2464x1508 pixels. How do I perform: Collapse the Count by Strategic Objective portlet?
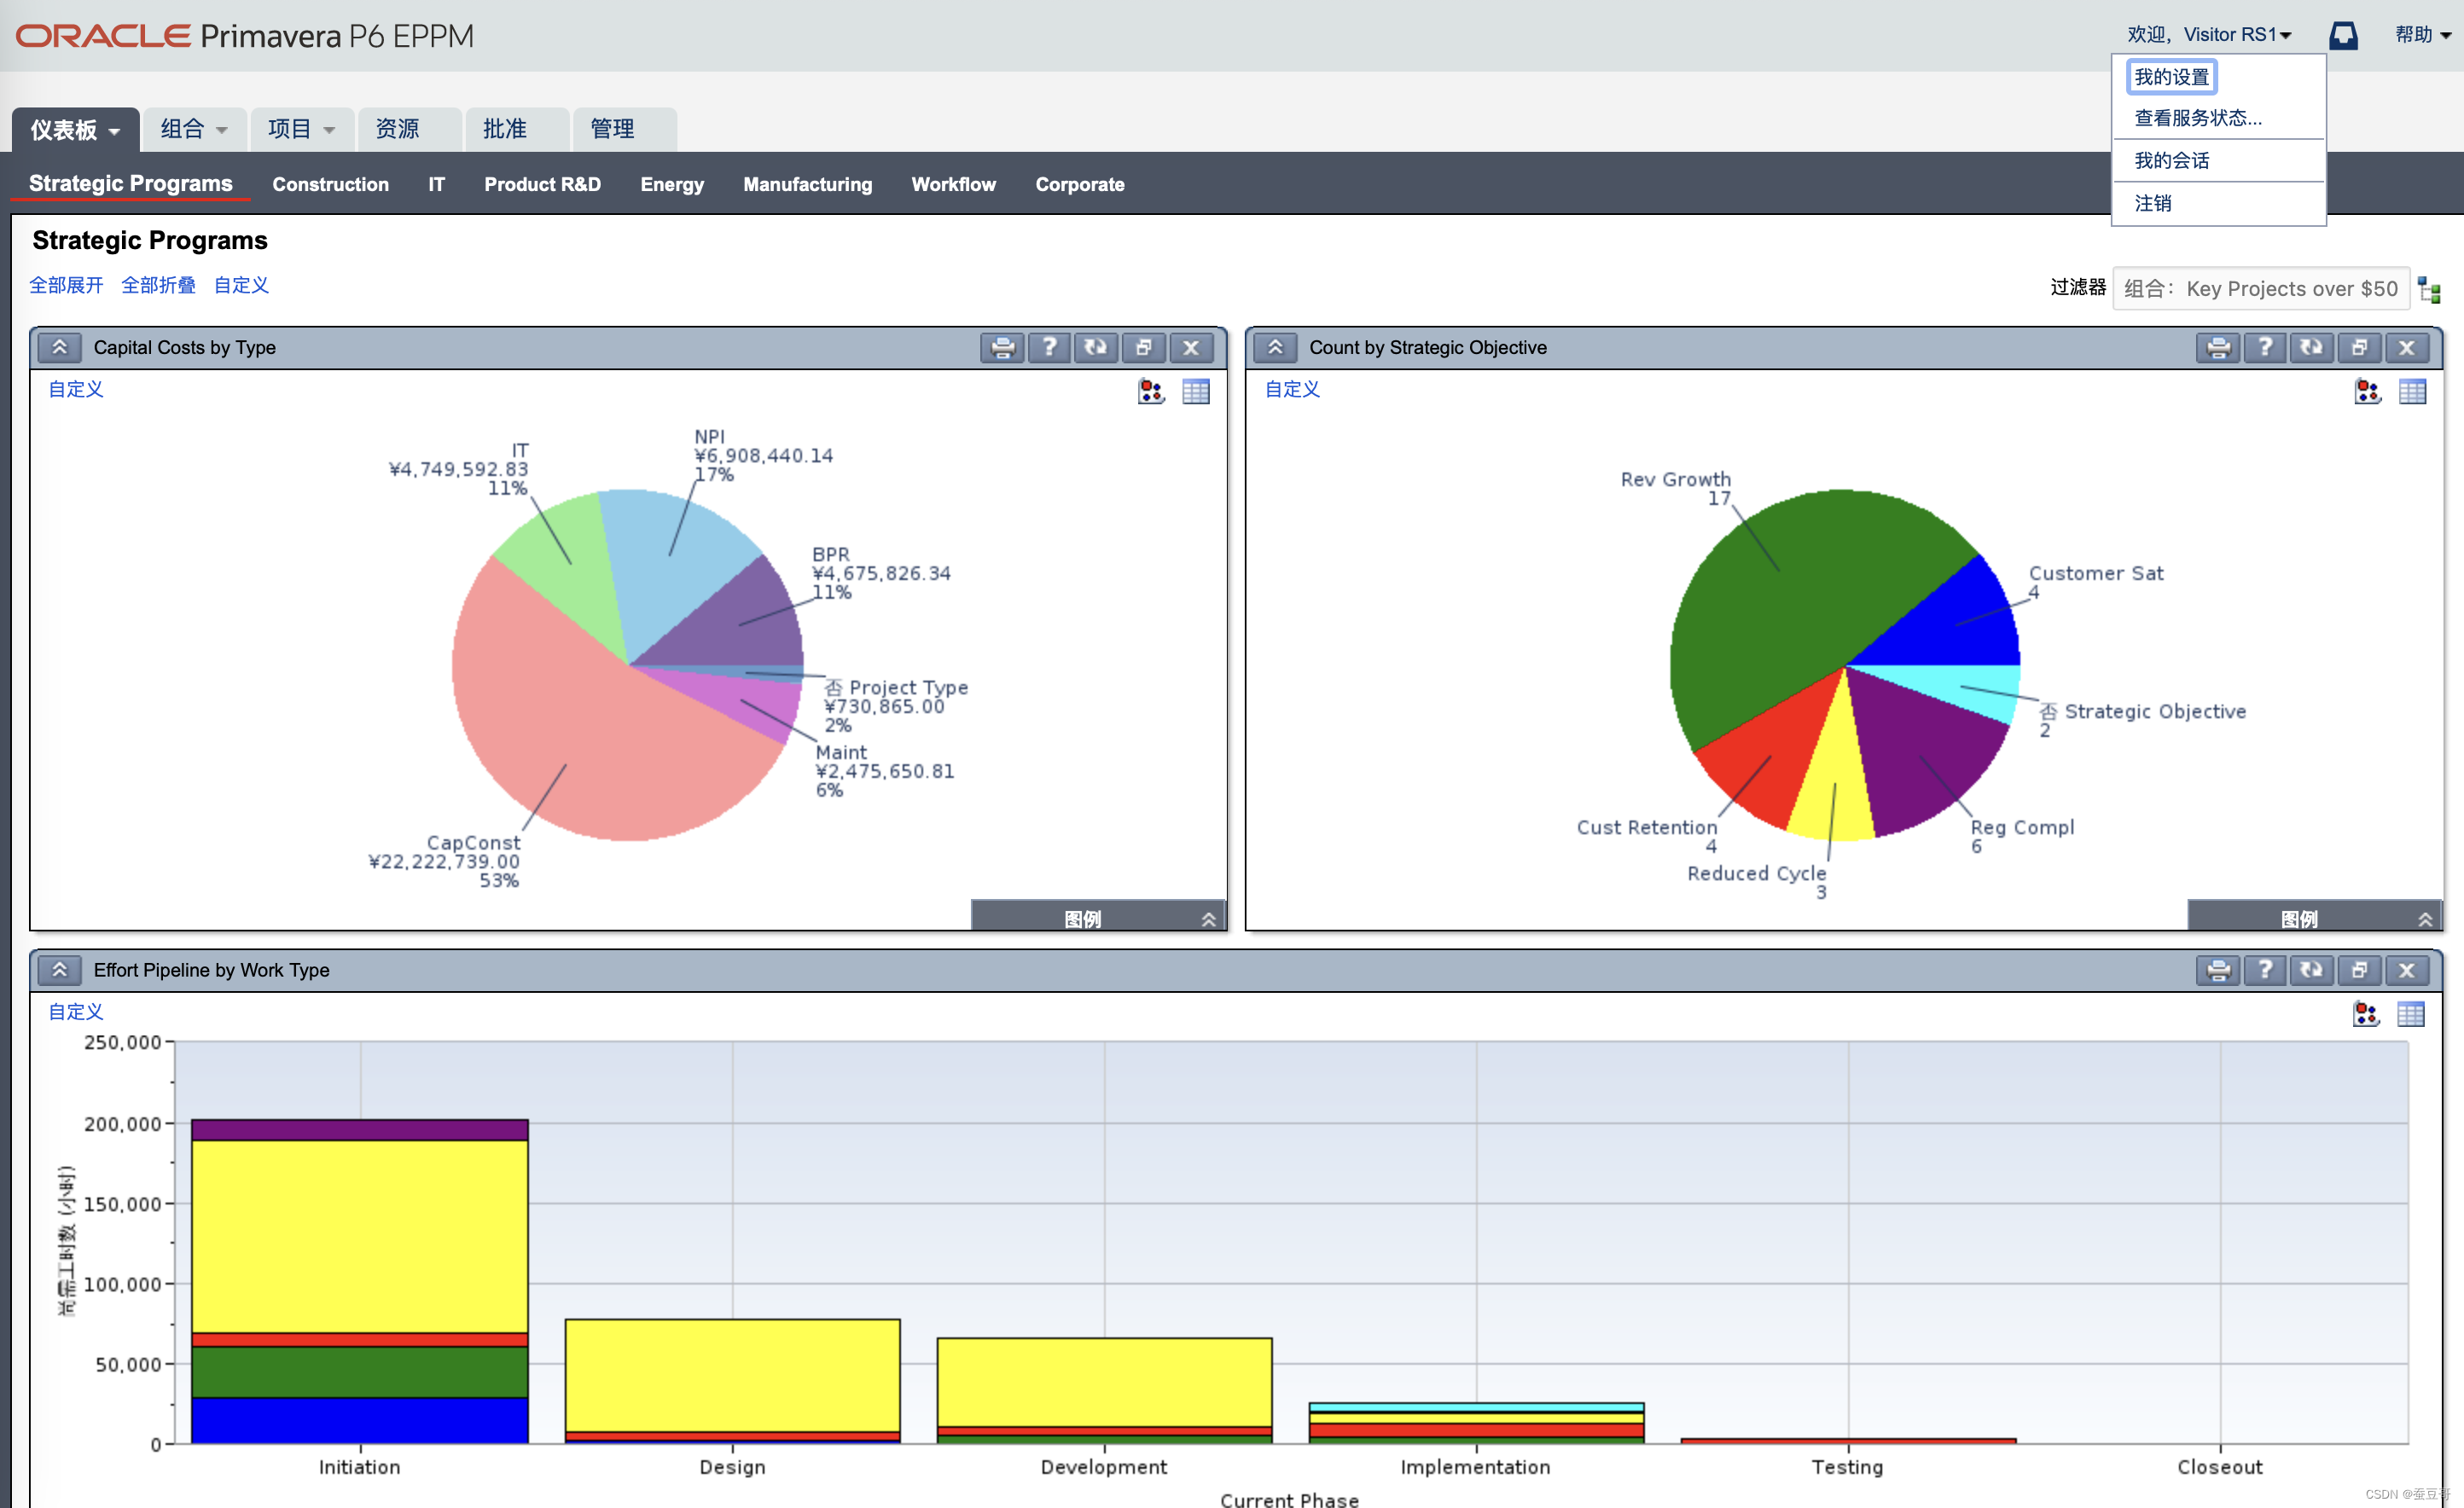click(x=1275, y=347)
